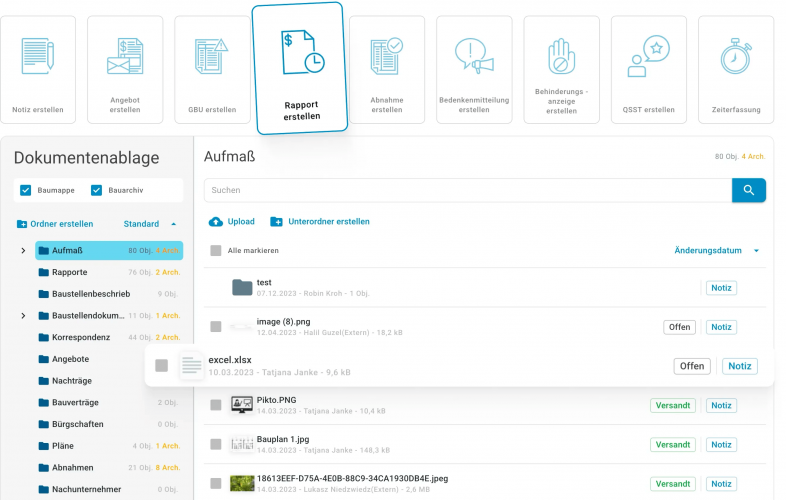Open the Standard folder view dropdown

(149, 224)
